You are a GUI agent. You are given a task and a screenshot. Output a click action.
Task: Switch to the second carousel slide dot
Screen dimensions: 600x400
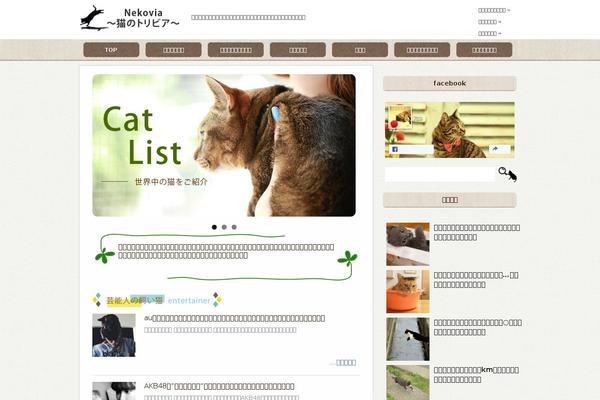point(224,227)
